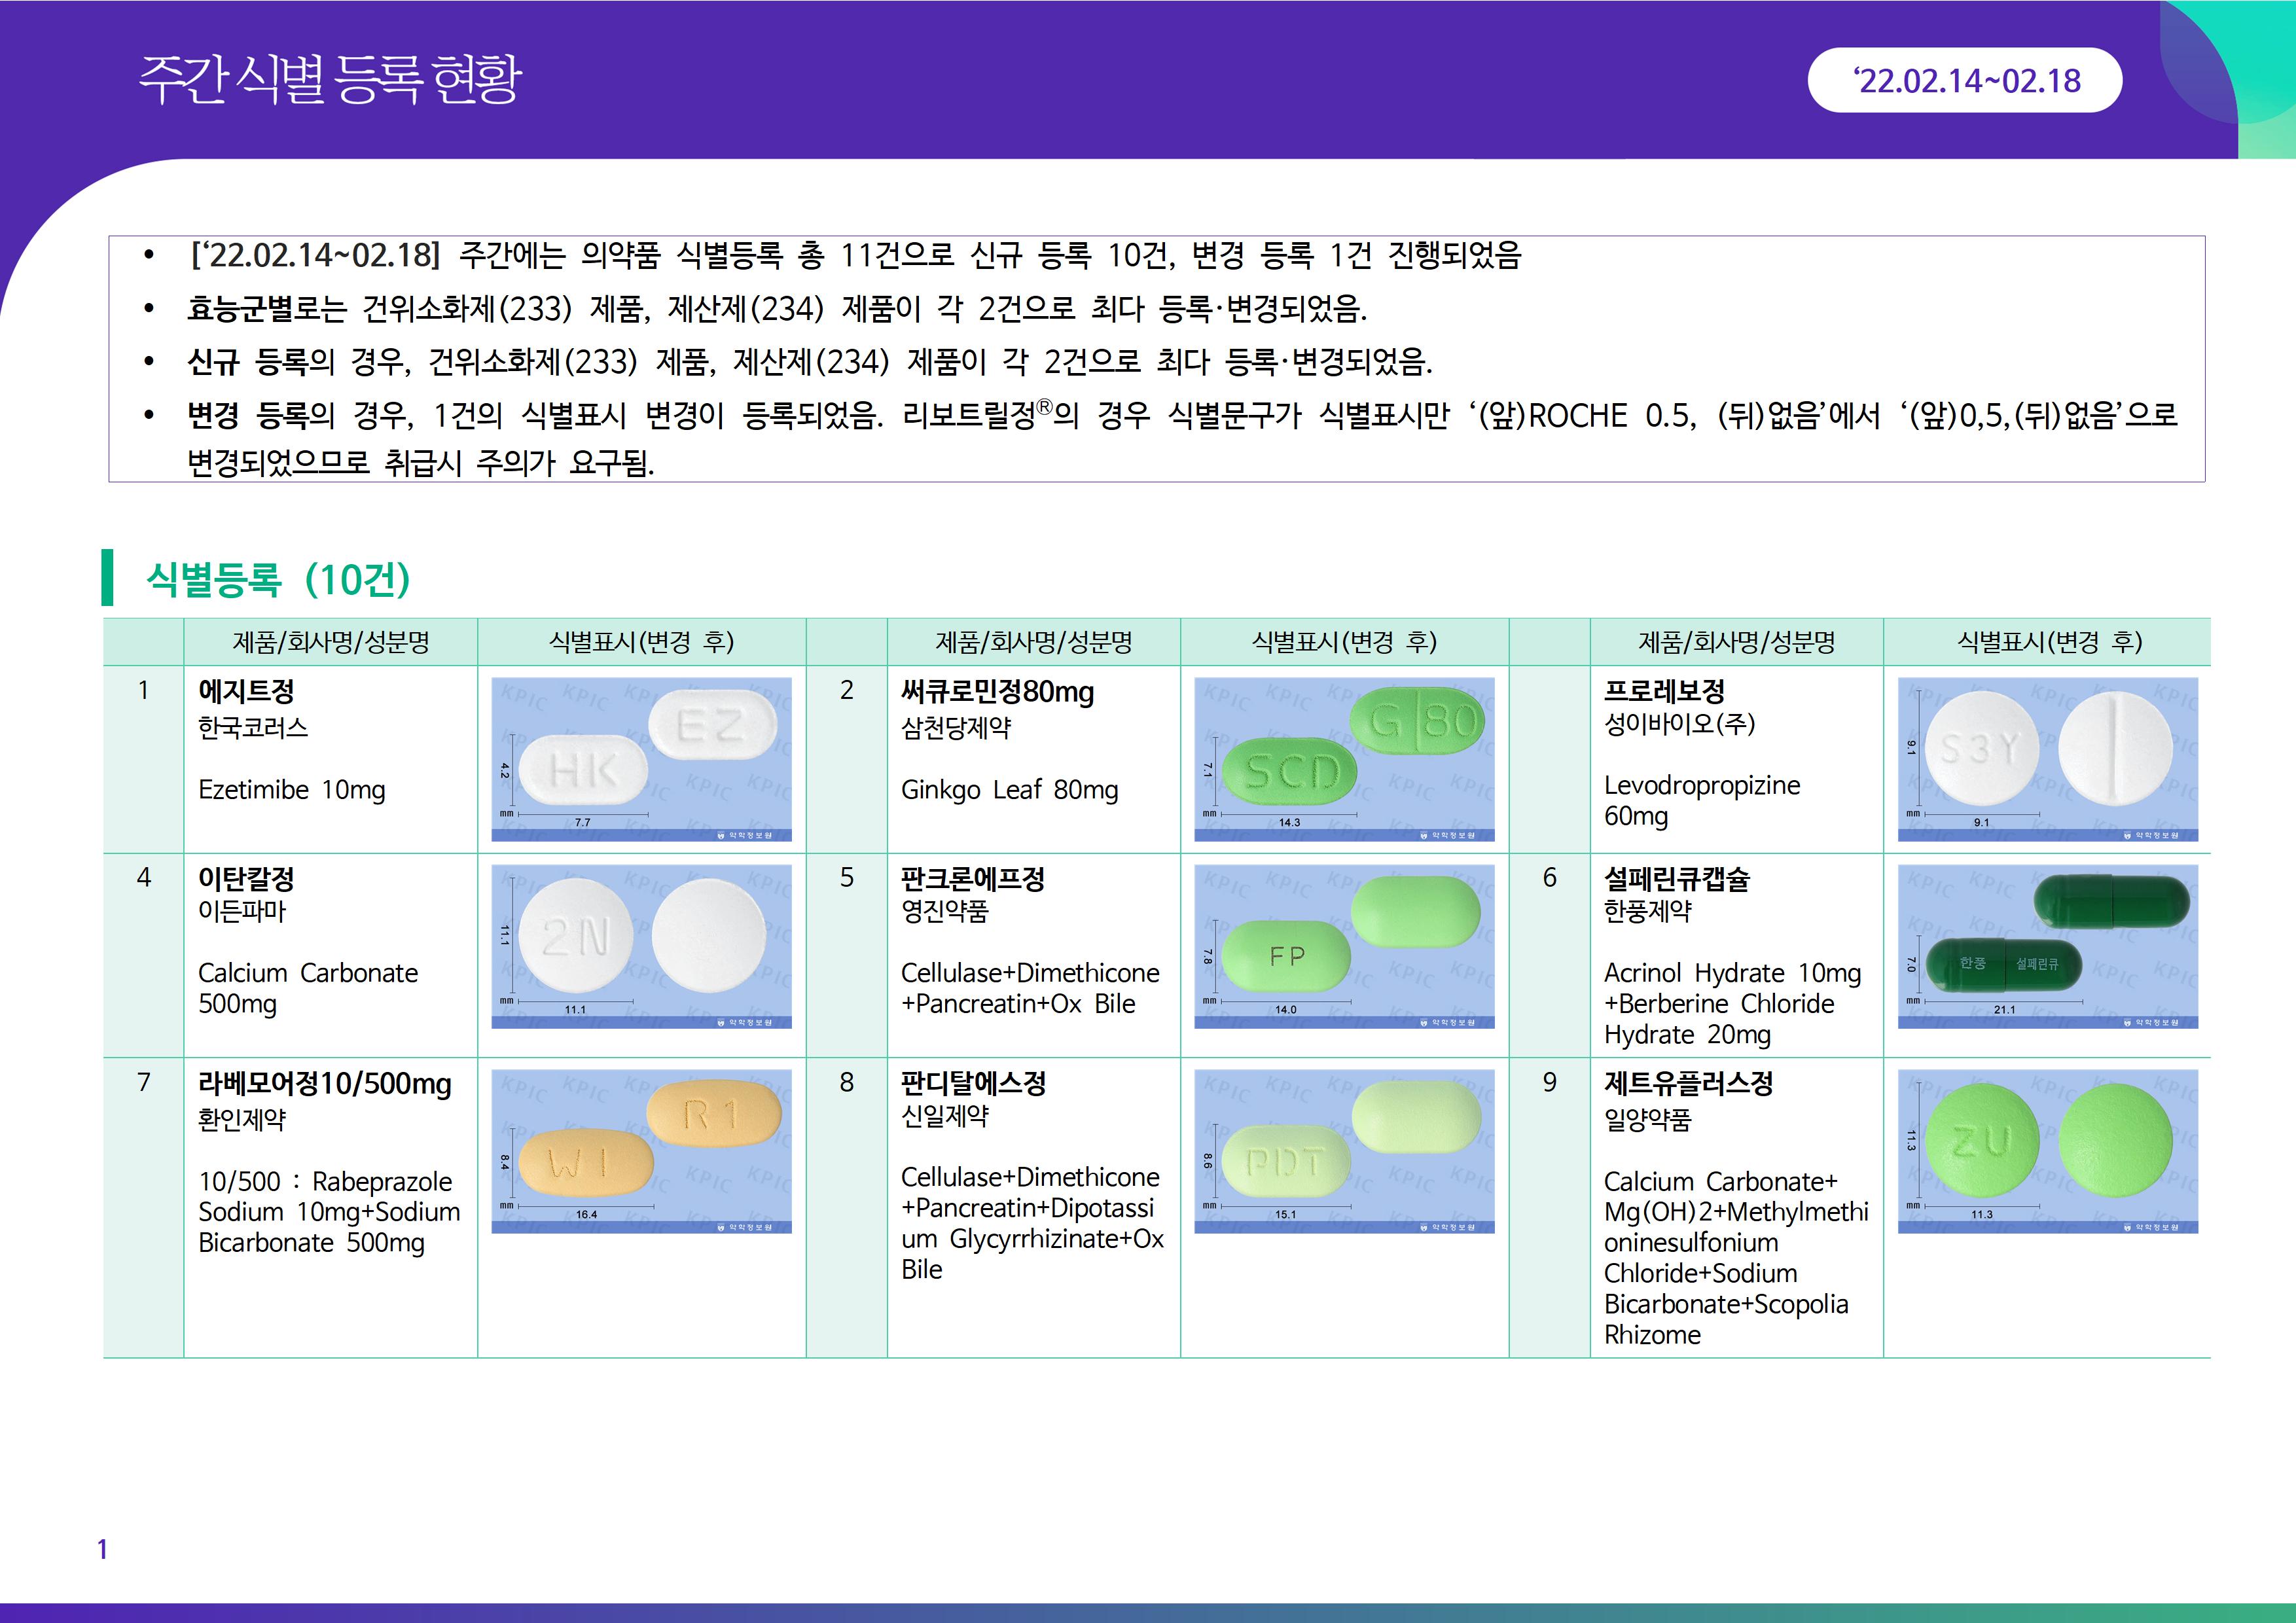Click the 판디탈에스정 PDT tablet image

(x=1344, y=1151)
